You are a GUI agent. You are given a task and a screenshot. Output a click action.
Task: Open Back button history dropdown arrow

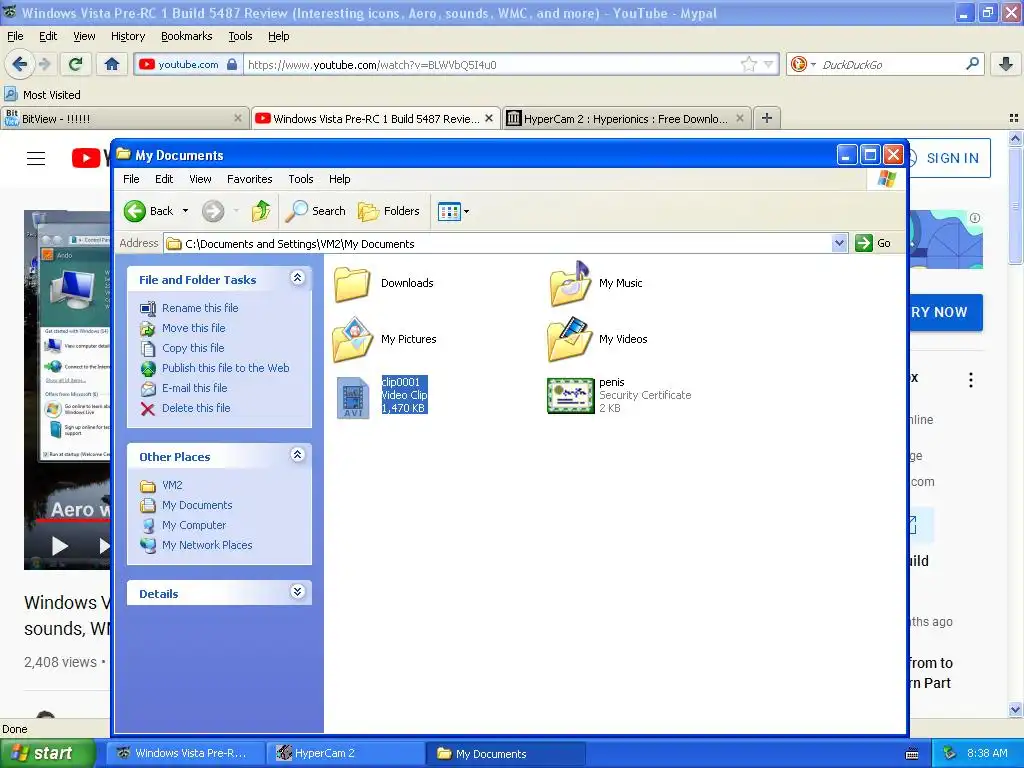[185, 211]
